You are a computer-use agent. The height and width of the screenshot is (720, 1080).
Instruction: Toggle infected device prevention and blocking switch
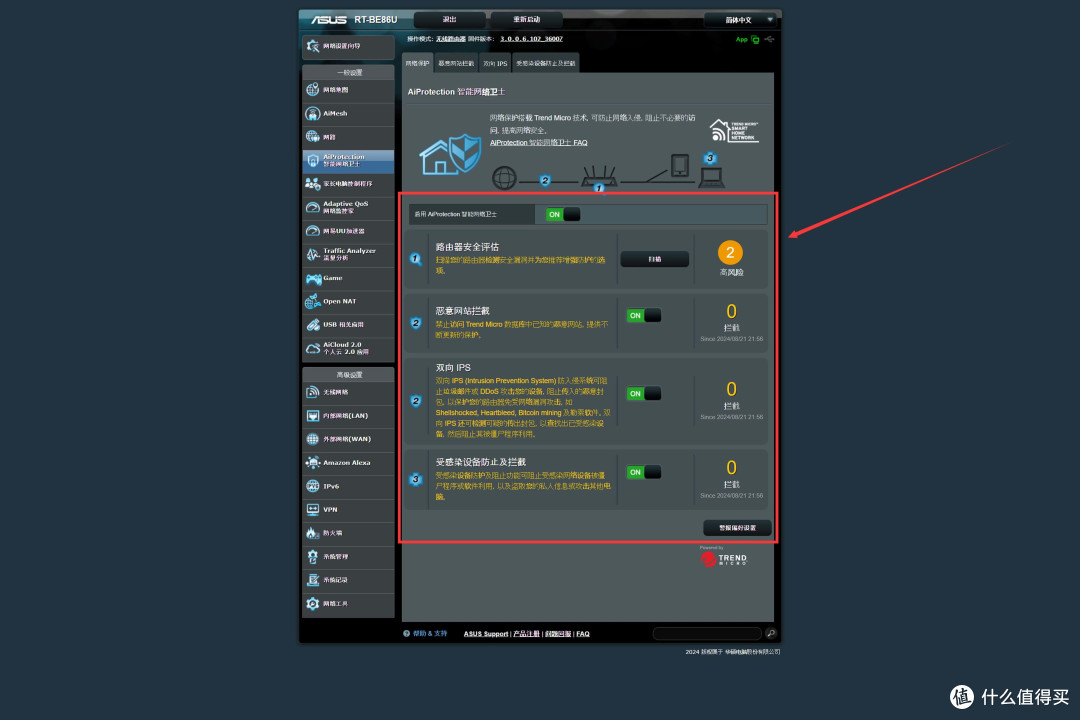click(643, 472)
